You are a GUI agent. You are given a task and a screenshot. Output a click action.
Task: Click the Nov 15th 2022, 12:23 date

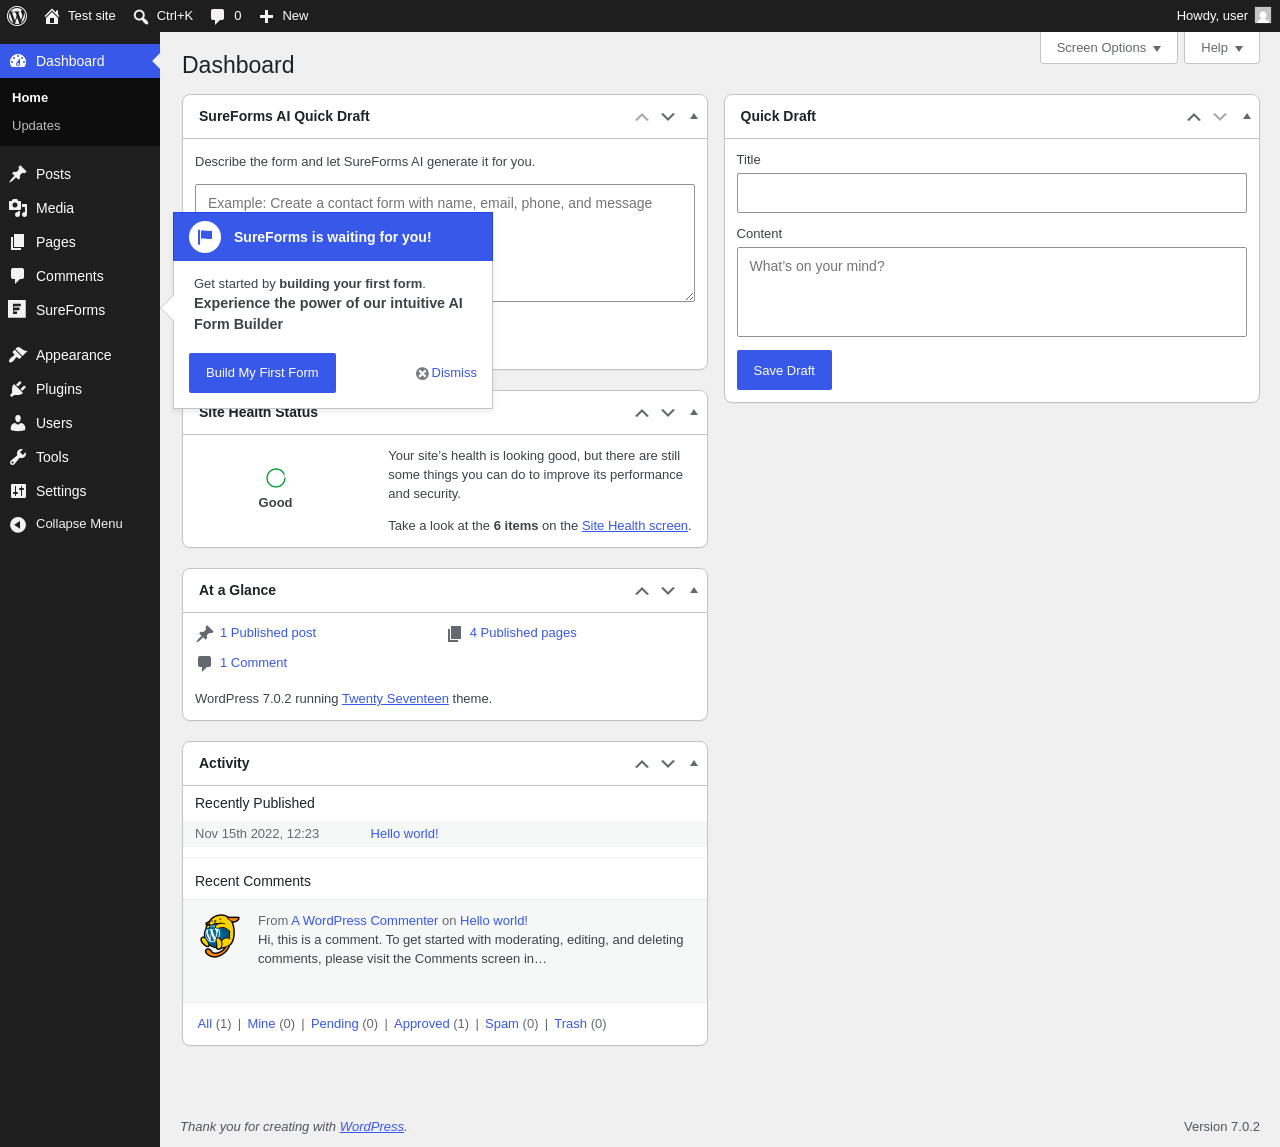257,834
